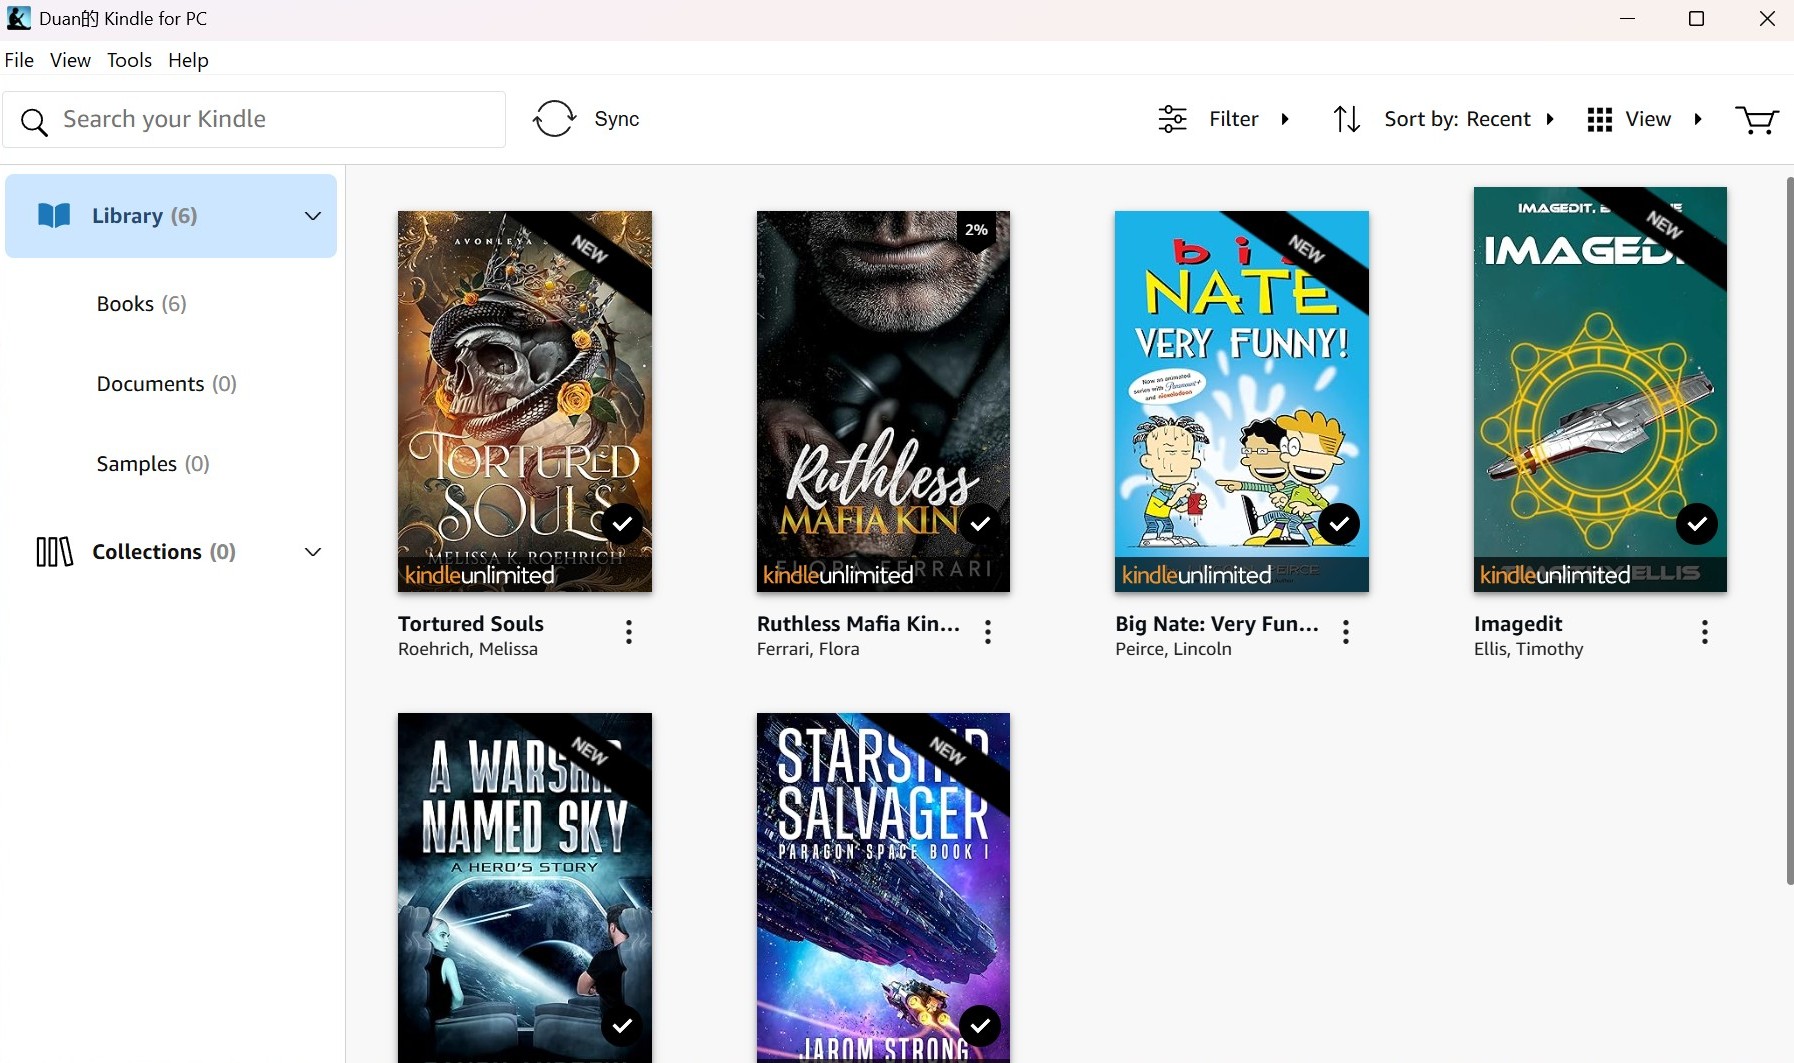
Task: Open the Help menu
Action: click(188, 60)
